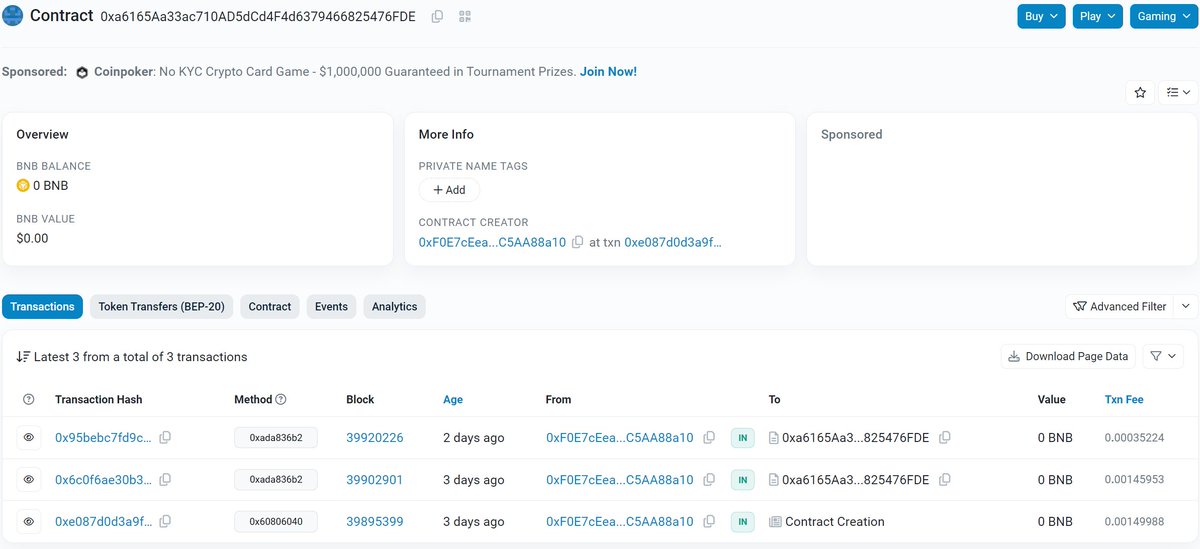Open From address in block 39920226 row
1200x549 pixels.
619,437
